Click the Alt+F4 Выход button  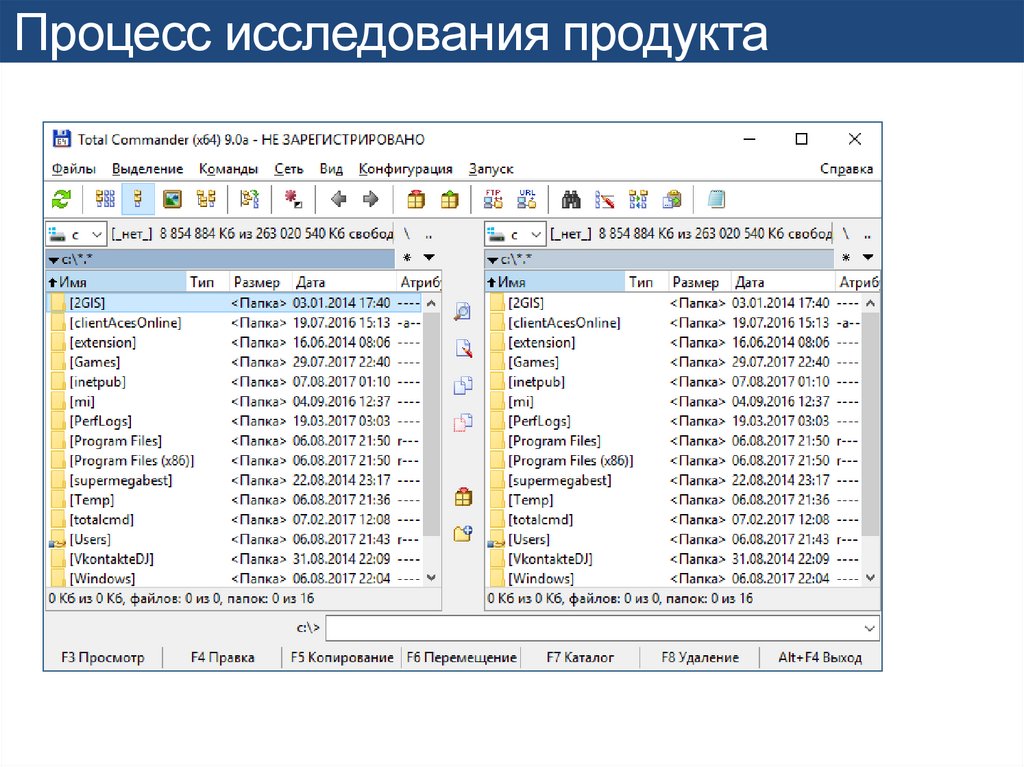point(820,657)
